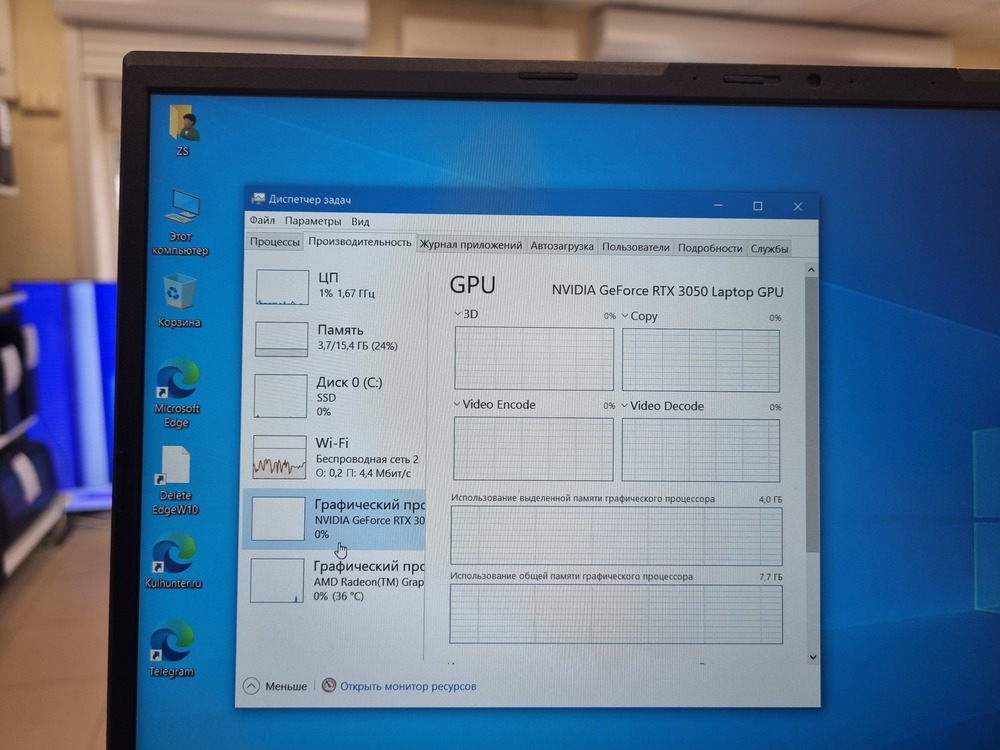Image resolution: width=1000 pixels, height=750 pixels.
Task: Switch to the Процессы tab
Action: pyautogui.click(x=275, y=242)
